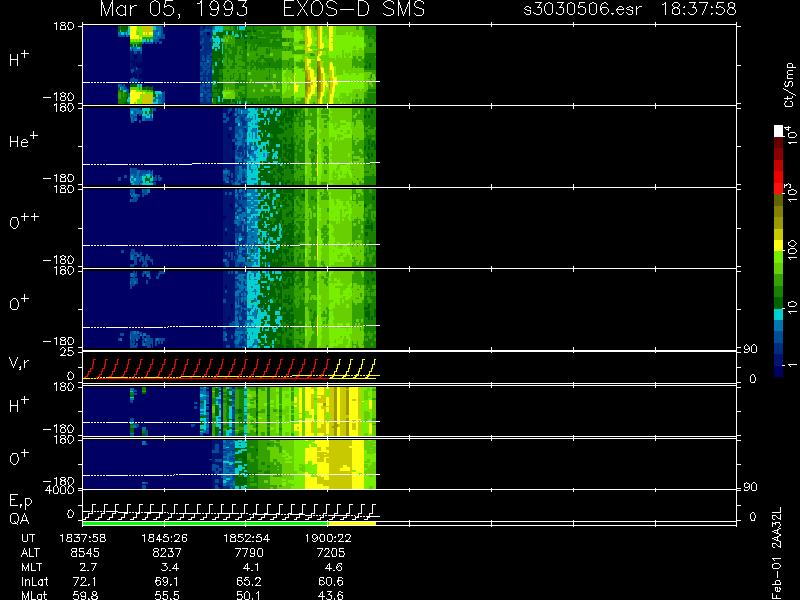800x600 pixels.
Task: Click the yellow segment of the QA bar
Action: (x=352, y=523)
